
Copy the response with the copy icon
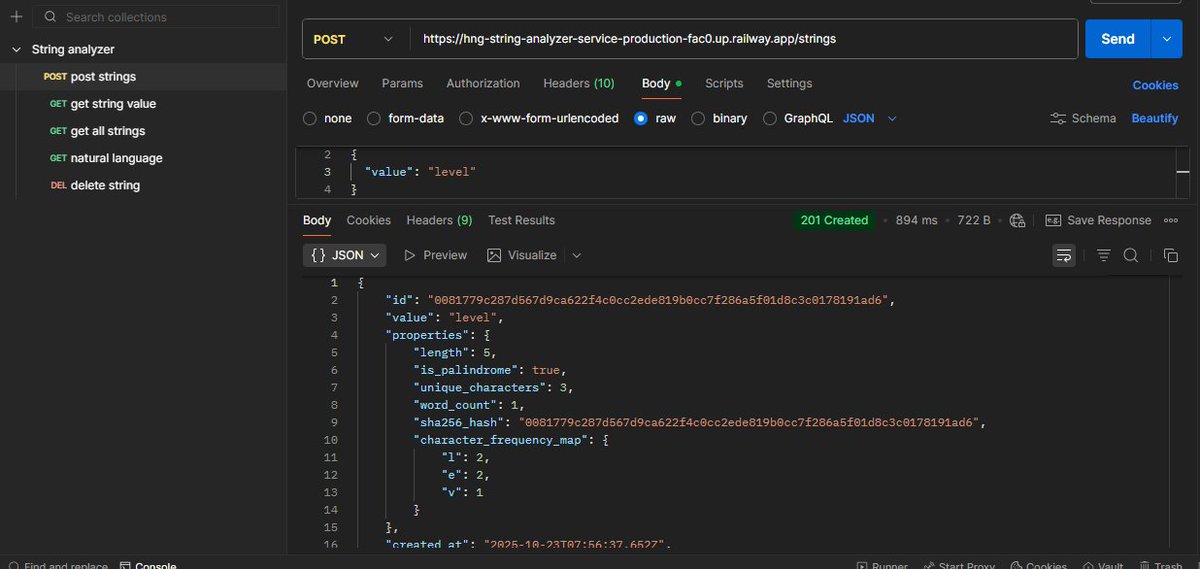pyautogui.click(x=1170, y=255)
